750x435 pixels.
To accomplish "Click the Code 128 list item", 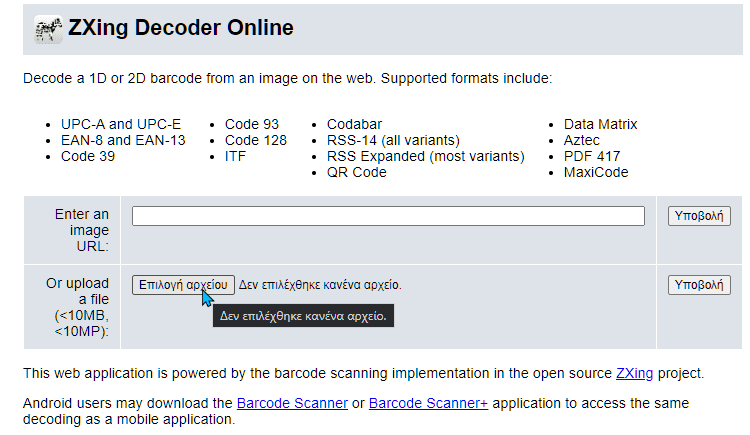I will pyautogui.click(x=256, y=140).
